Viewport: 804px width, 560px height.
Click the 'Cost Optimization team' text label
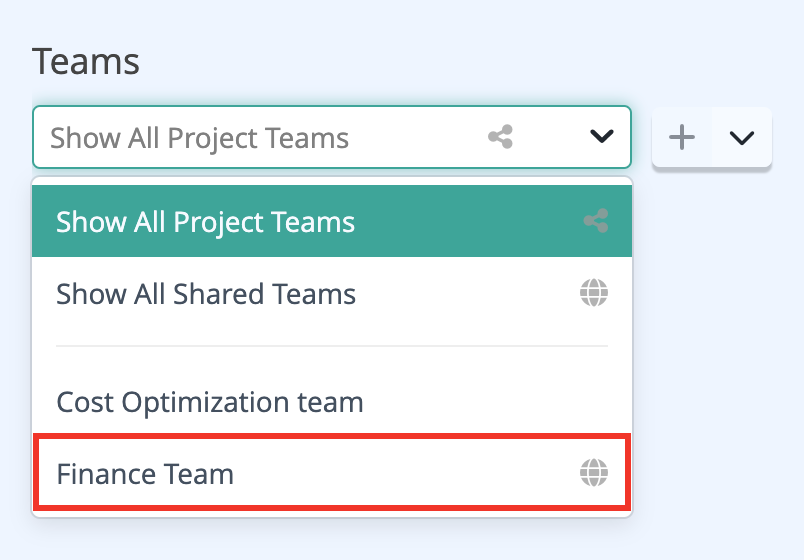point(210,403)
